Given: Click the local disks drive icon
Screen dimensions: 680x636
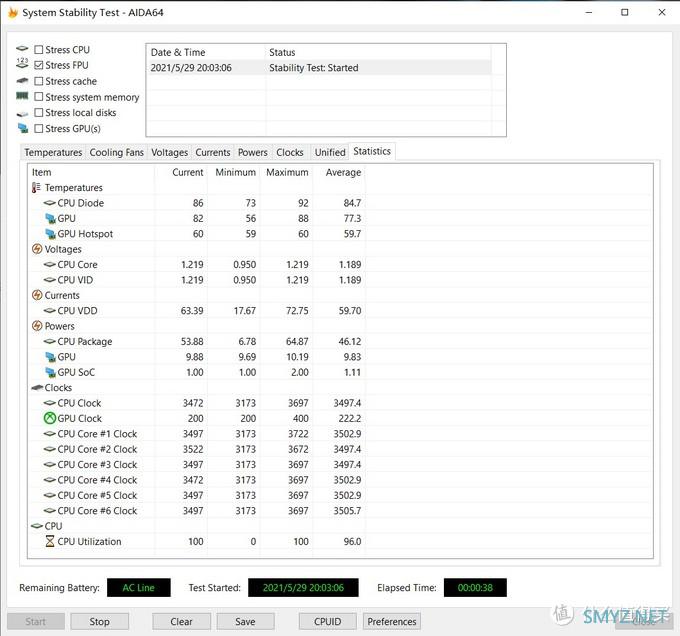Looking at the screenshot, I should [22, 114].
